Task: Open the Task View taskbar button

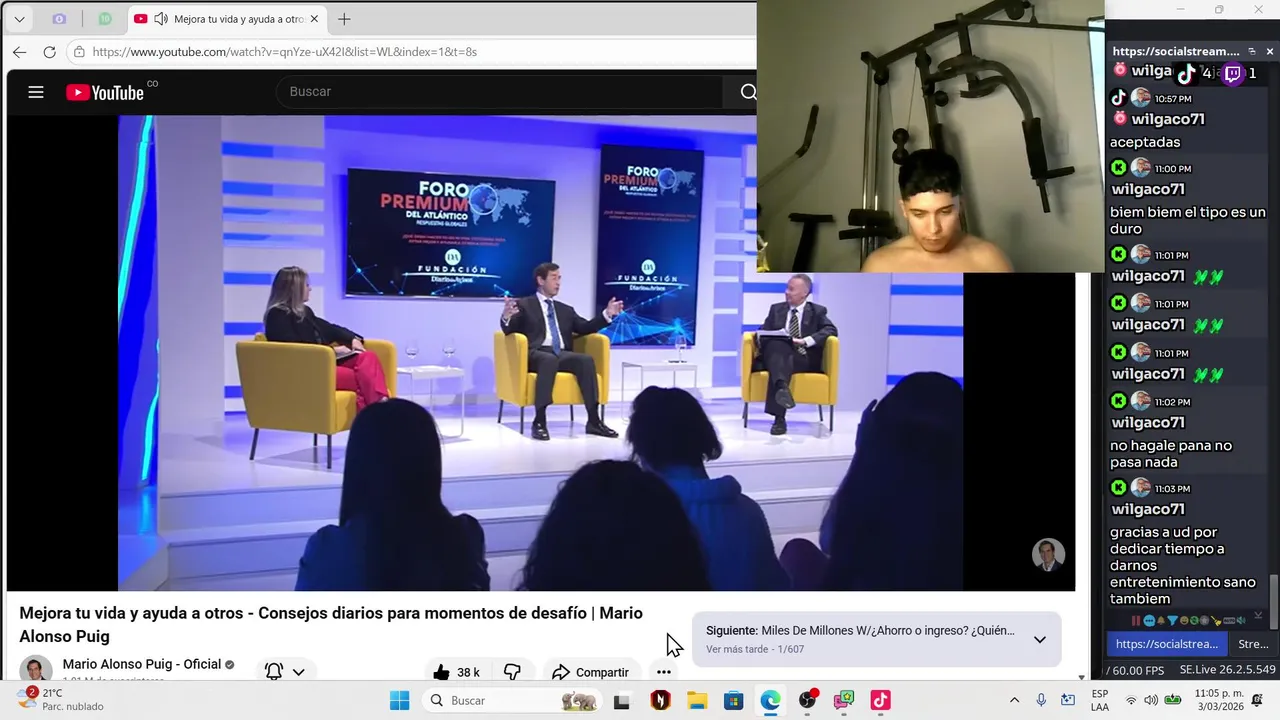Action: pyautogui.click(x=621, y=700)
